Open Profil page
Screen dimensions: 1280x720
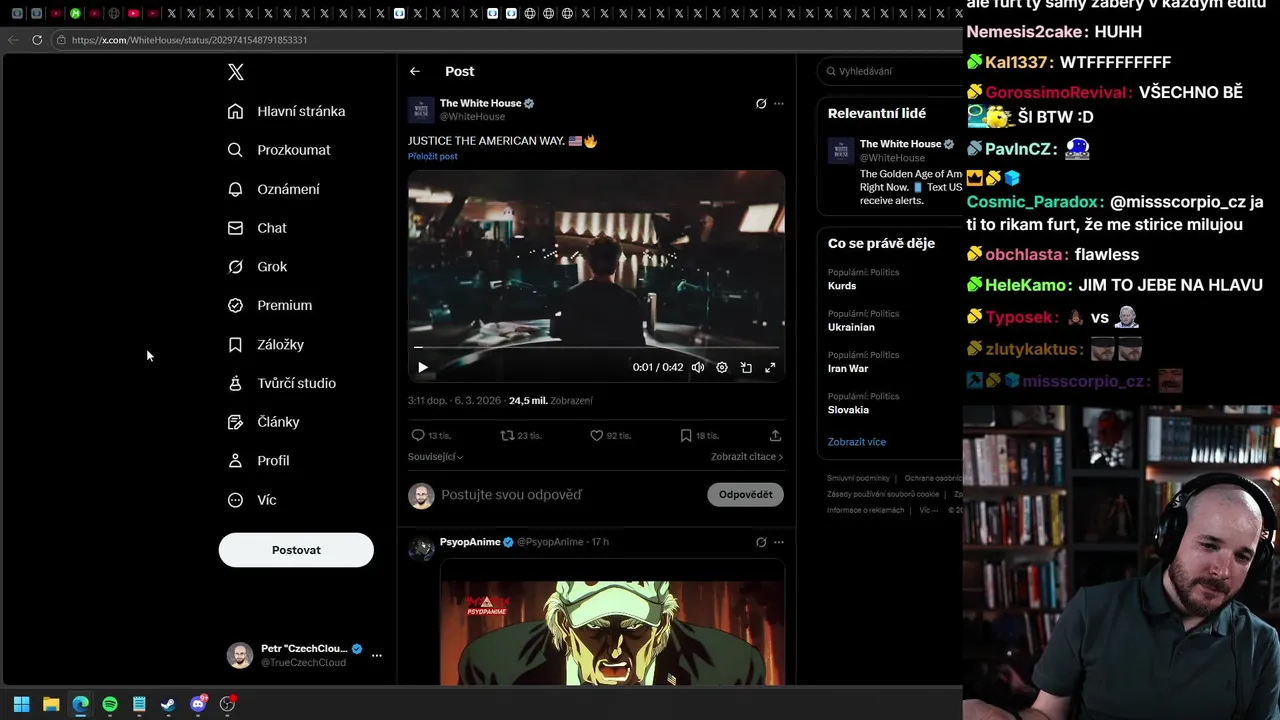click(x=258, y=461)
